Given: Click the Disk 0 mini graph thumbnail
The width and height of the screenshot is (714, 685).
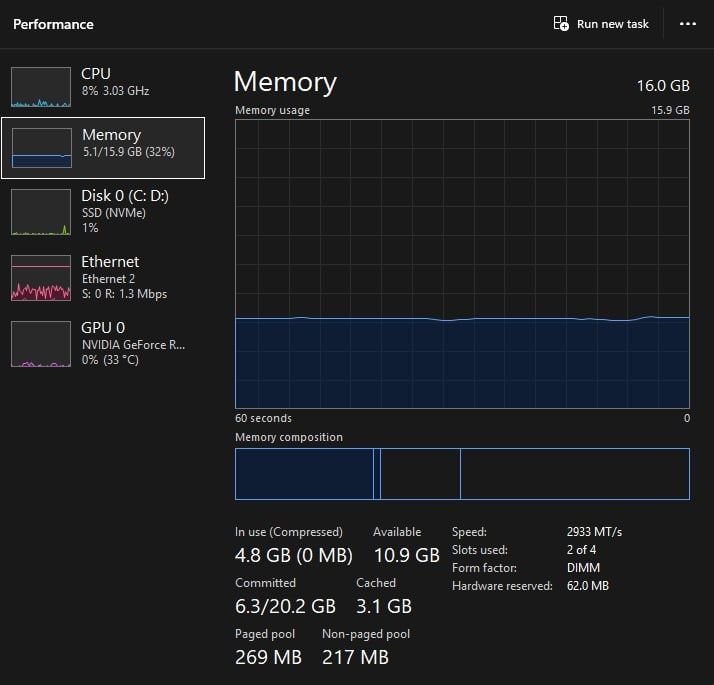Looking at the screenshot, I should pos(41,211).
